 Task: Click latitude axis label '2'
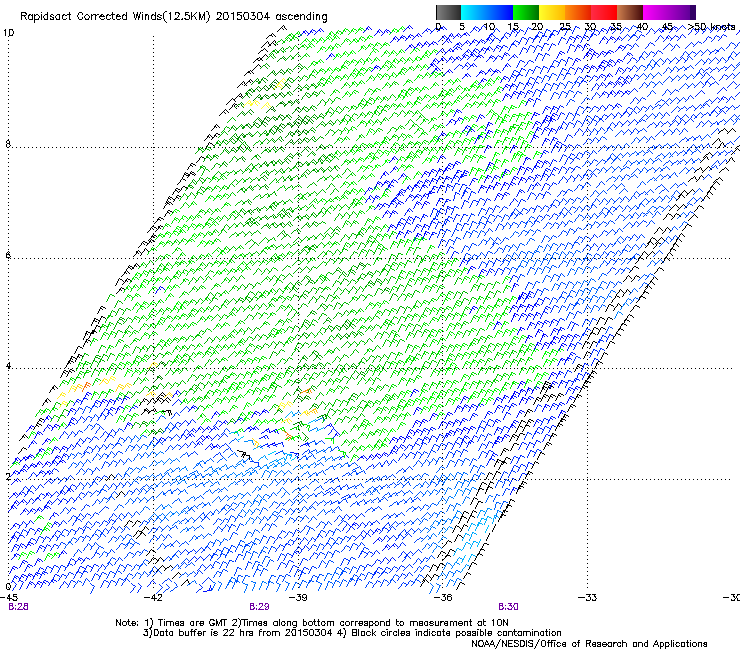8,476
